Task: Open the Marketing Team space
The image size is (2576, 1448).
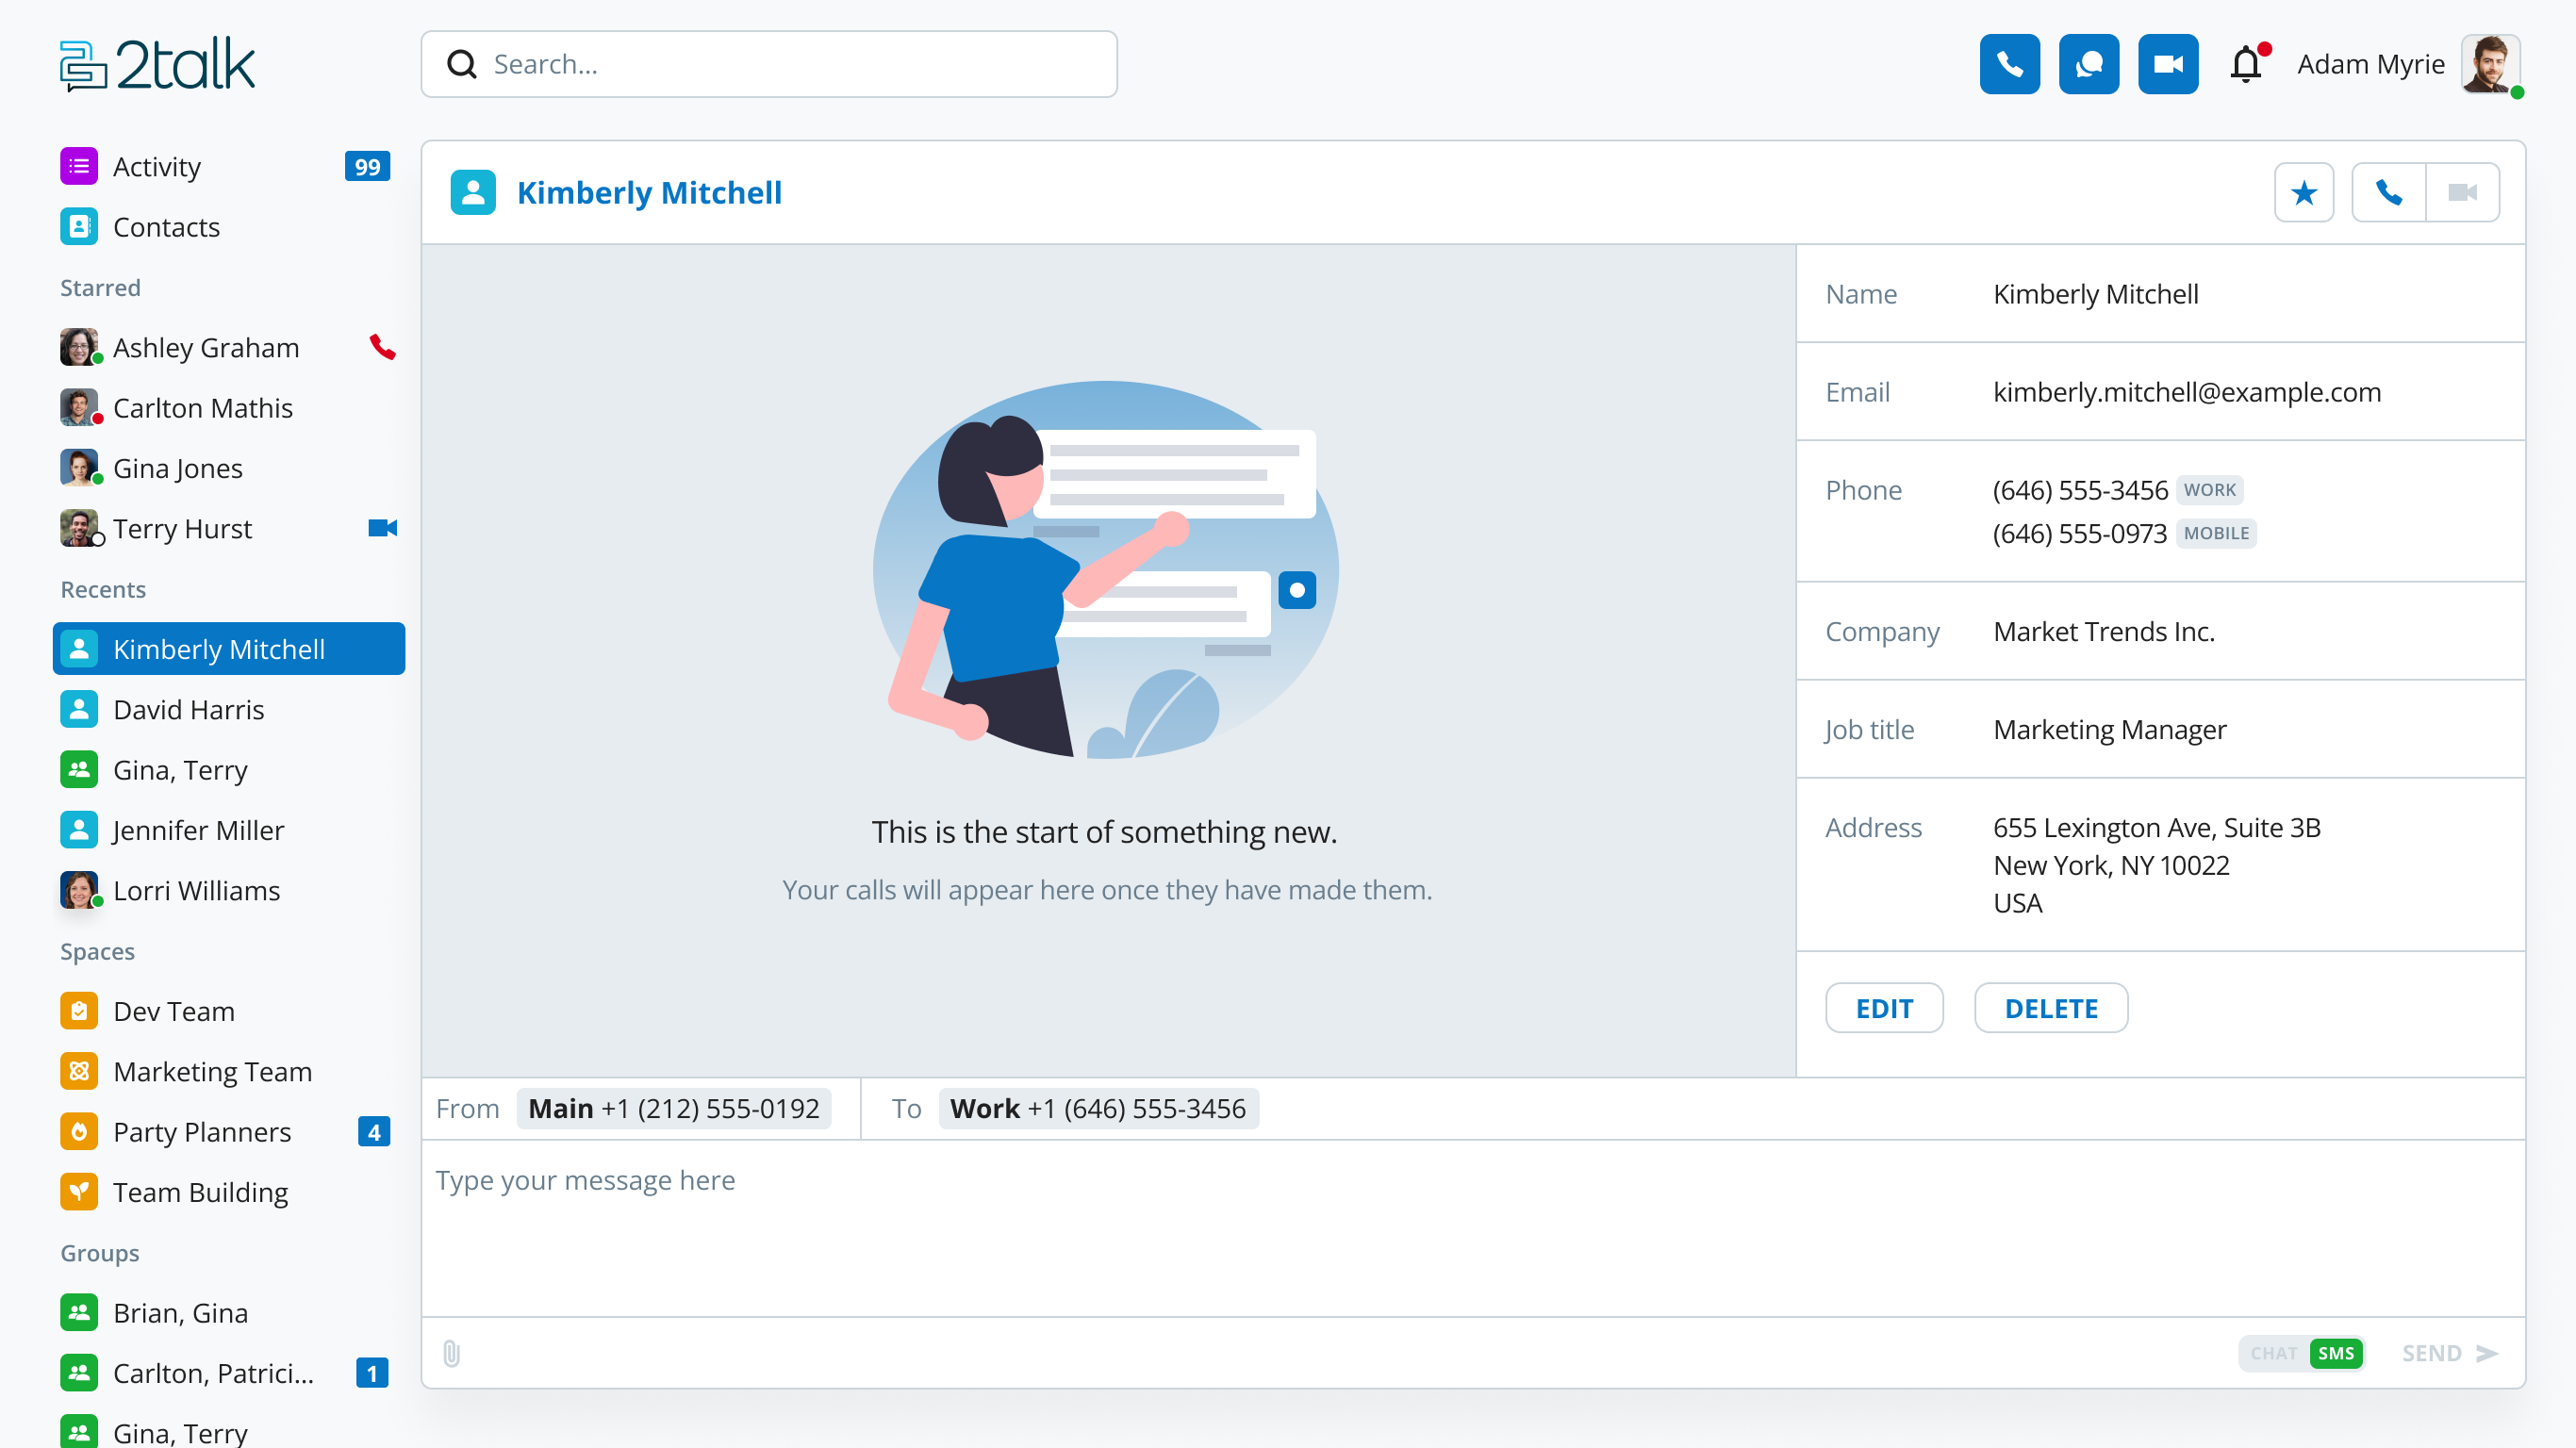Action: click(228, 1071)
